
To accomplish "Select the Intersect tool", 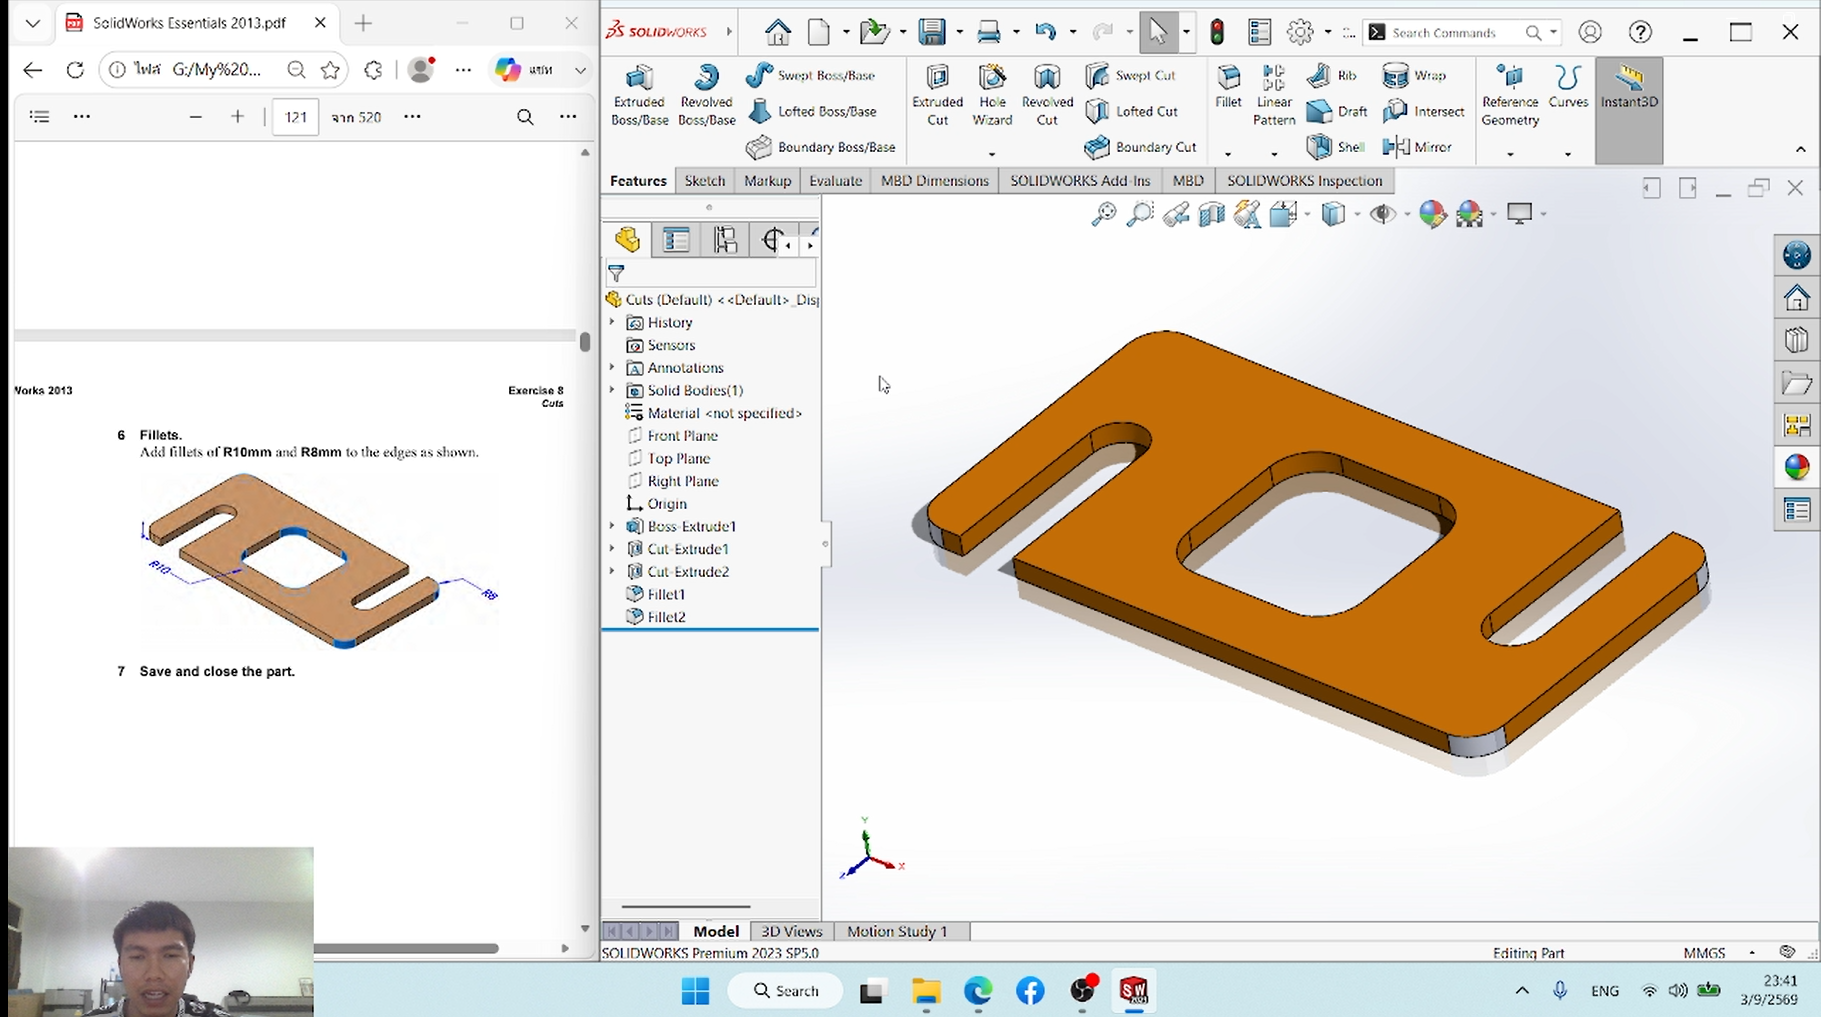I will coord(1424,111).
